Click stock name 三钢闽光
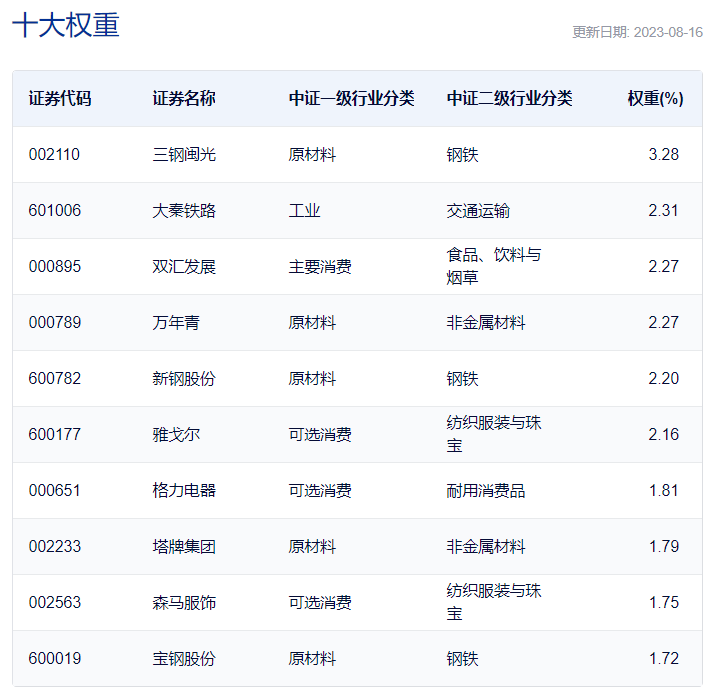 click(x=184, y=155)
